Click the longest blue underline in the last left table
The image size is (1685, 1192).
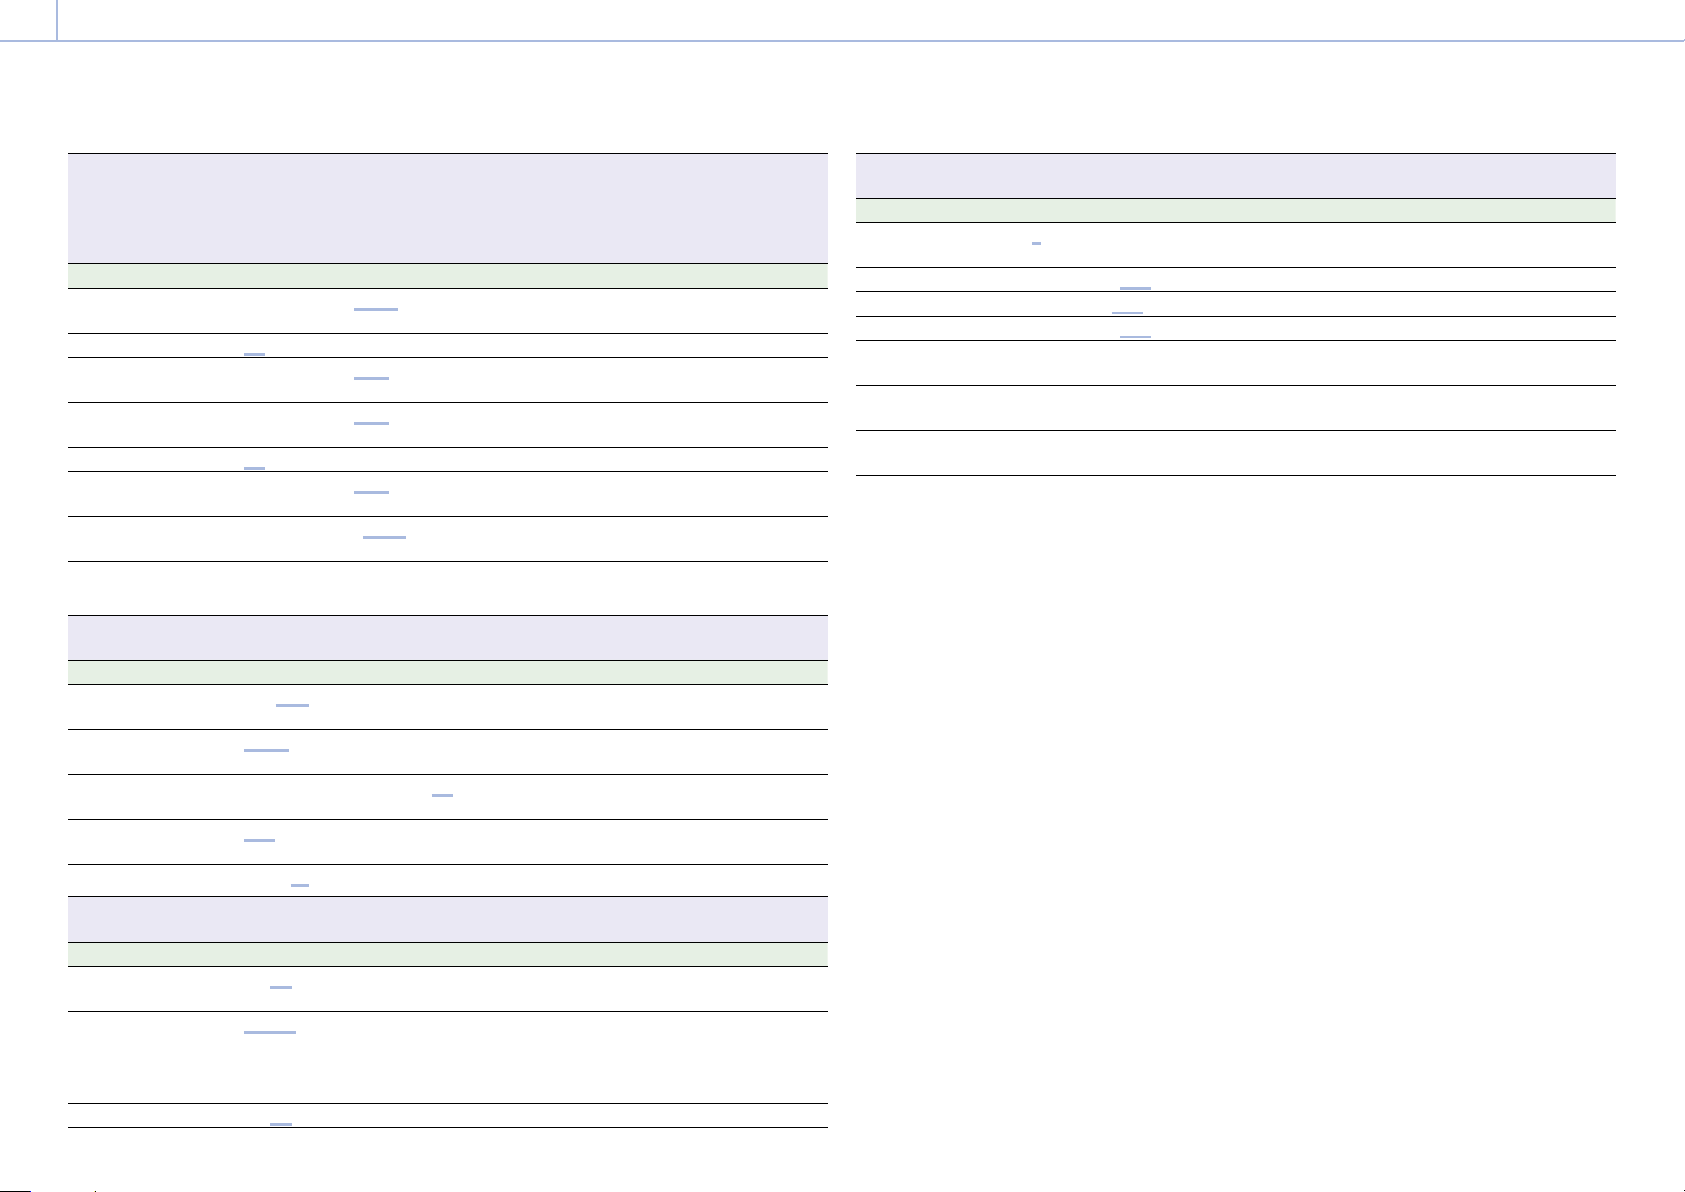pos(270,1032)
